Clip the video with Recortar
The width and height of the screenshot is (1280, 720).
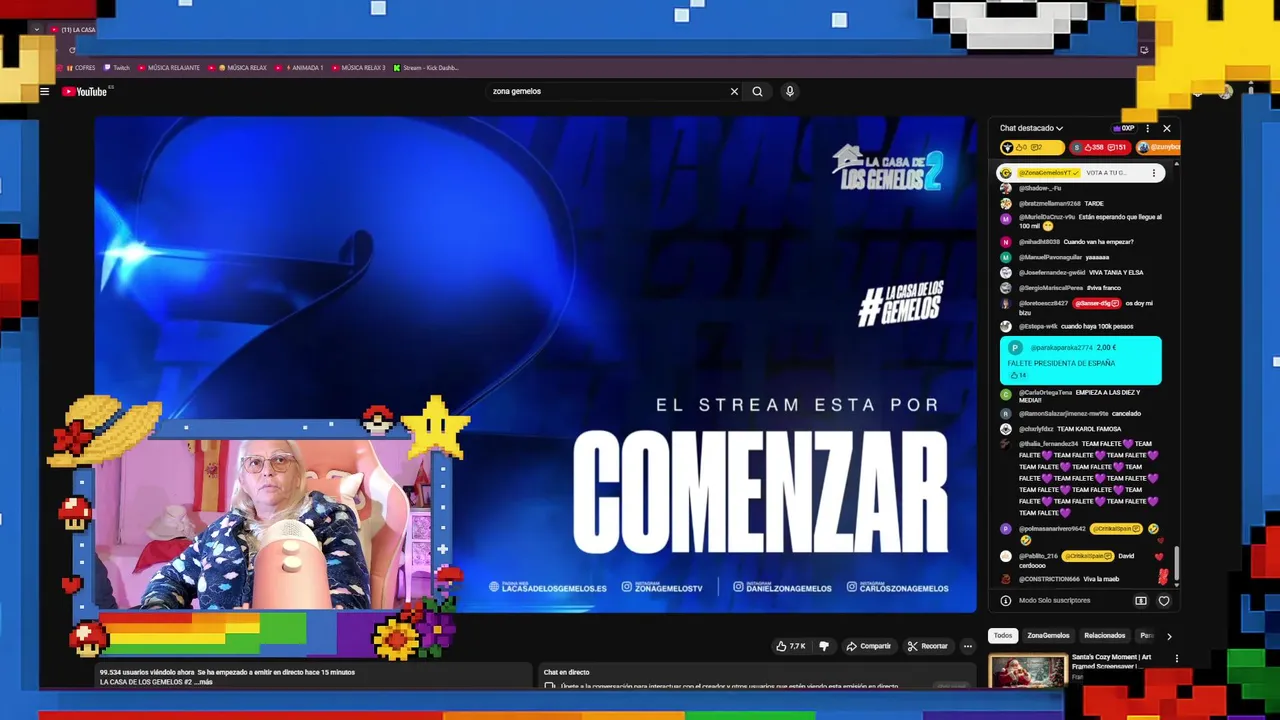pyautogui.click(x=927, y=646)
